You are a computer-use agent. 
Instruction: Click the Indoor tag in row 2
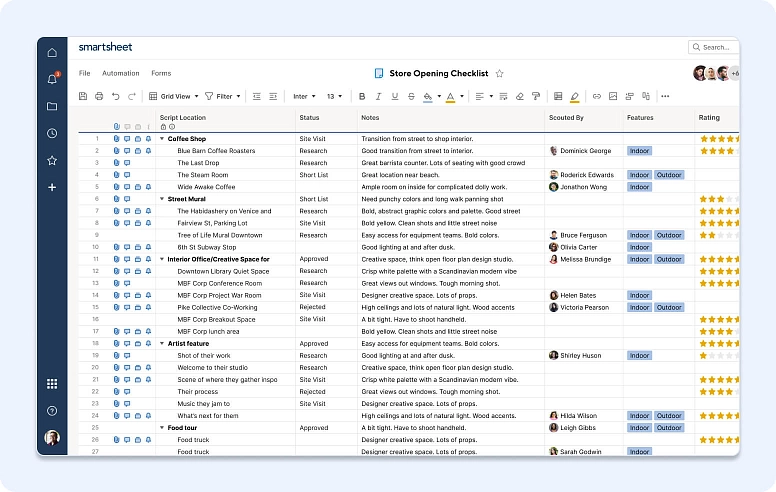point(639,151)
